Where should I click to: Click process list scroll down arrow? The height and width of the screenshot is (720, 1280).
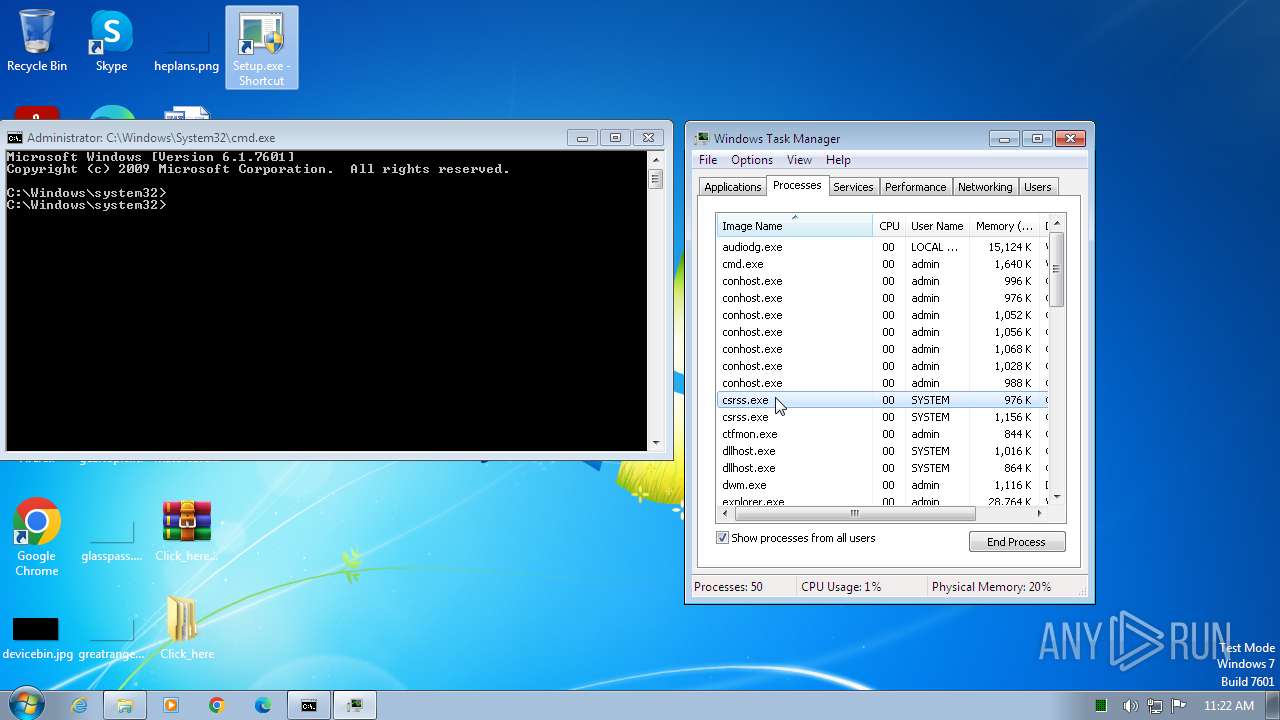tap(1057, 497)
